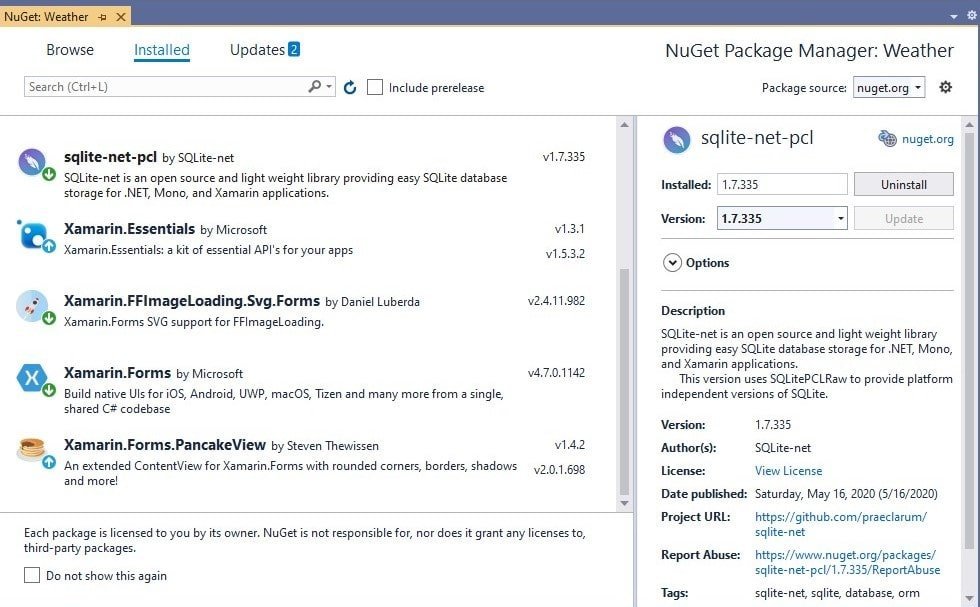
Task: Close the NuGet: Weather tab
Action: (121, 17)
